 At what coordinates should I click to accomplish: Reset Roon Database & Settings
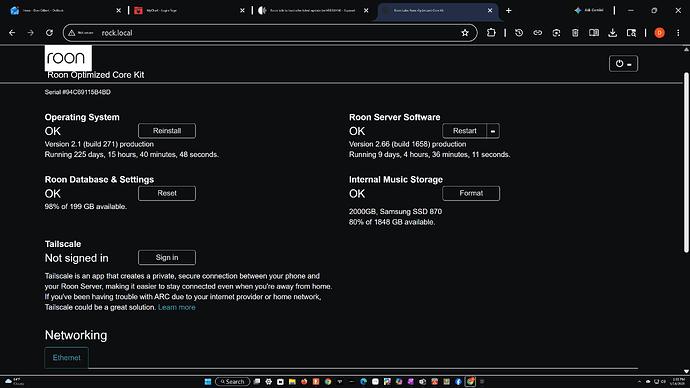[x=167, y=193]
